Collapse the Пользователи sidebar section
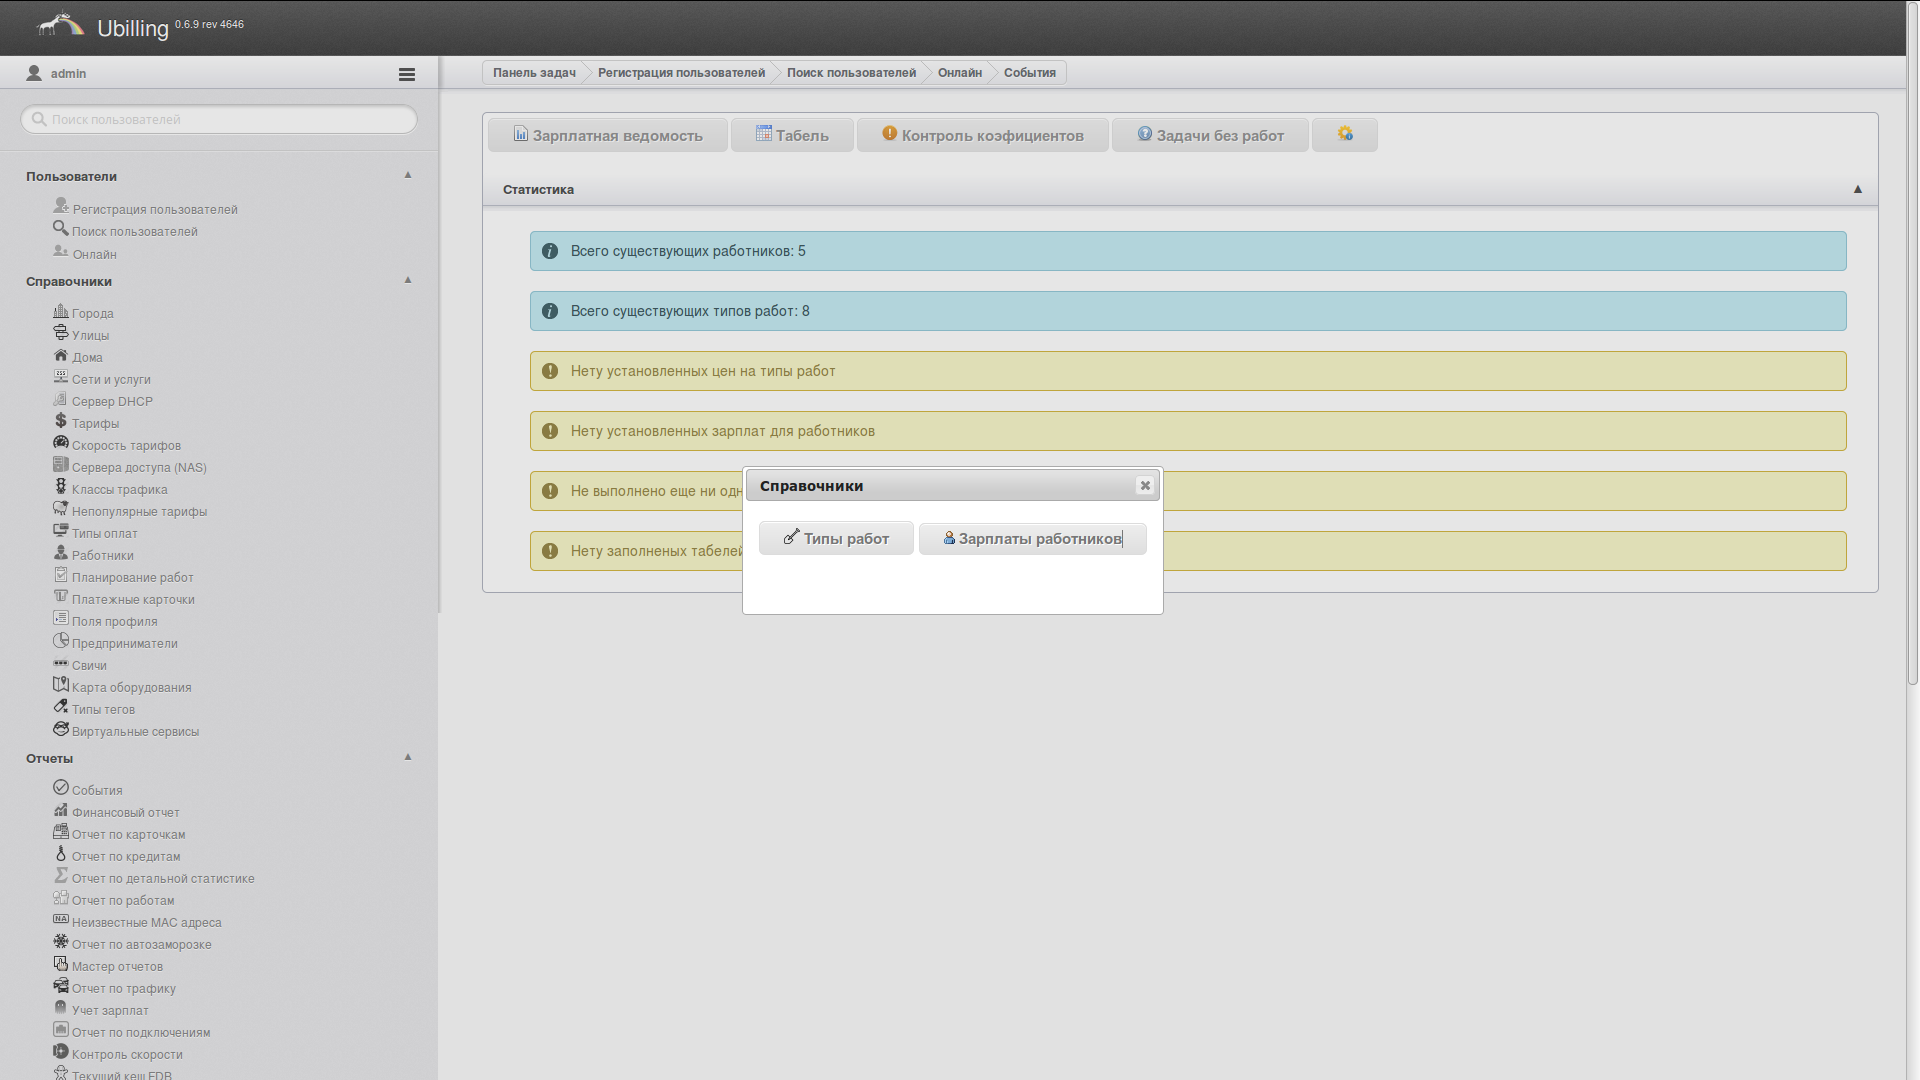The width and height of the screenshot is (1920, 1080). (x=408, y=175)
